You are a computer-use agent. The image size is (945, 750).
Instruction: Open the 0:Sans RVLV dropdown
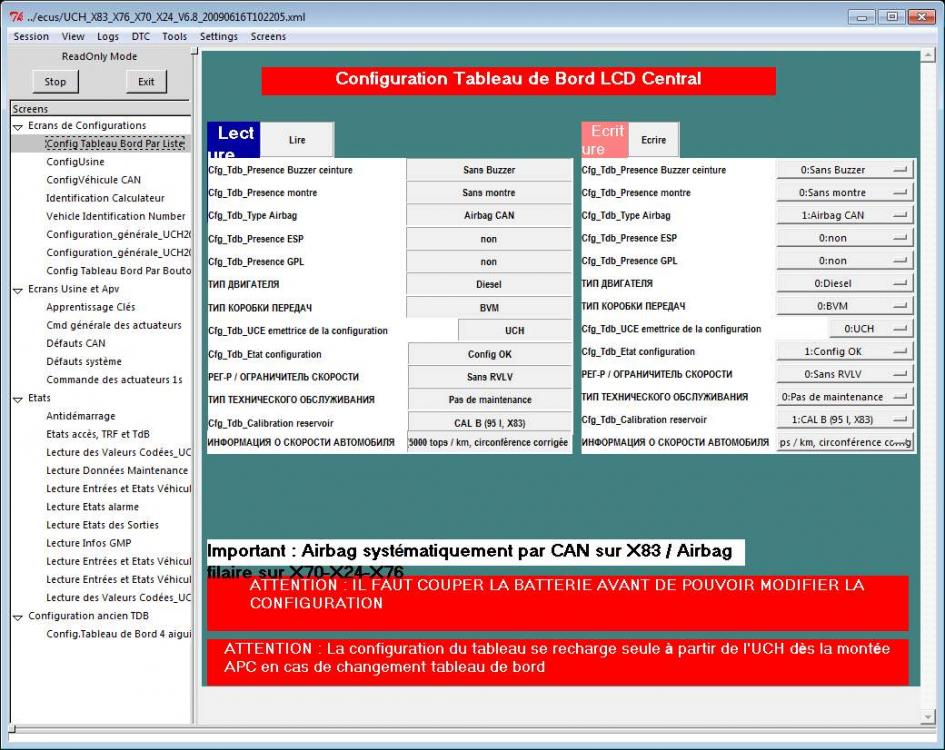[x=844, y=374]
